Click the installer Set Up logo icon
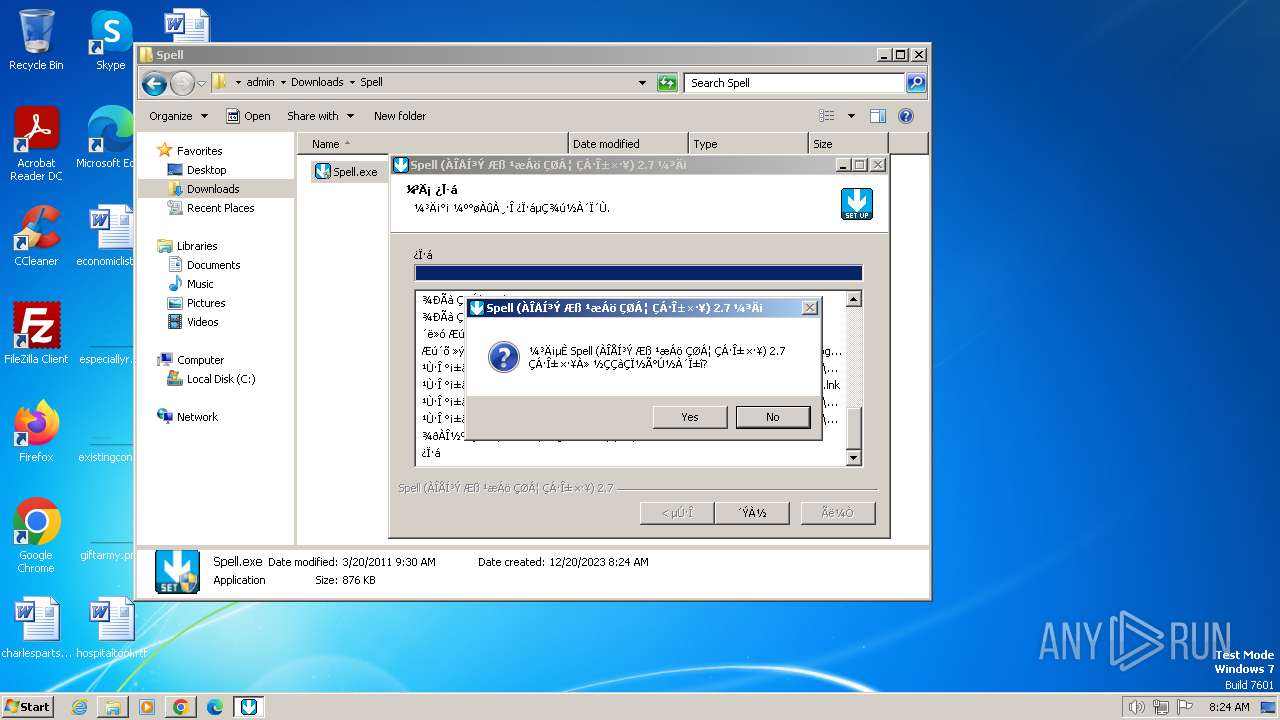This screenshot has height=720, width=1280. click(x=857, y=204)
